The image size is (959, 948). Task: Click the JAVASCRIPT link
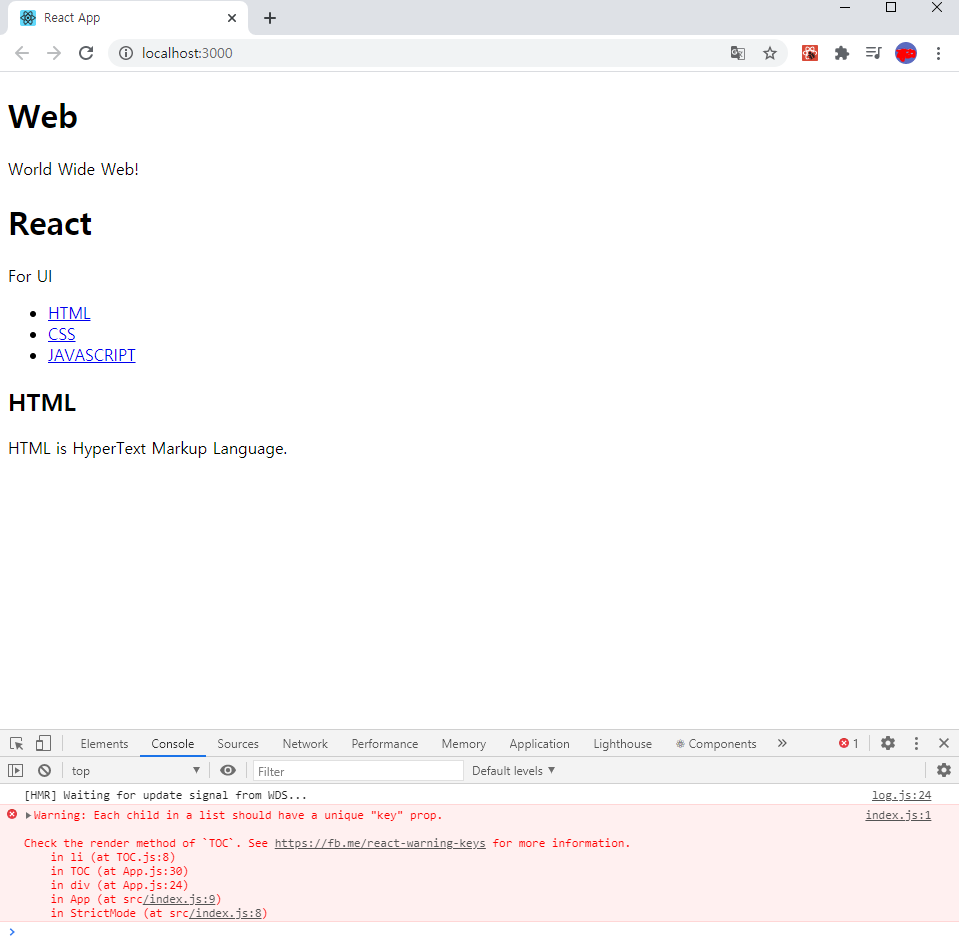[x=92, y=355]
